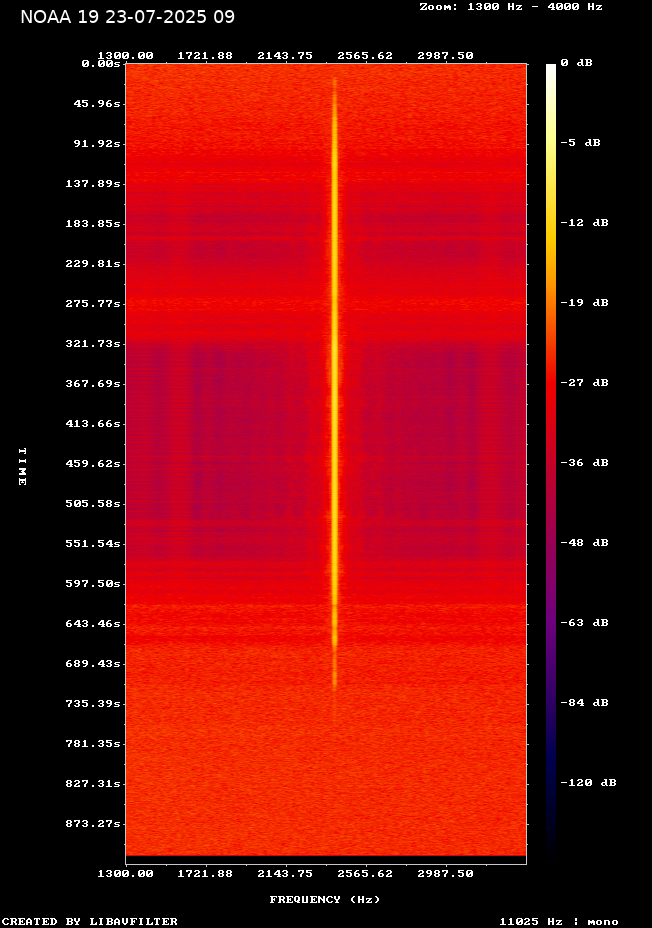Viewport: 652px width, 928px height.
Task: Click the time label '781.35s'
Action: click(93, 743)
